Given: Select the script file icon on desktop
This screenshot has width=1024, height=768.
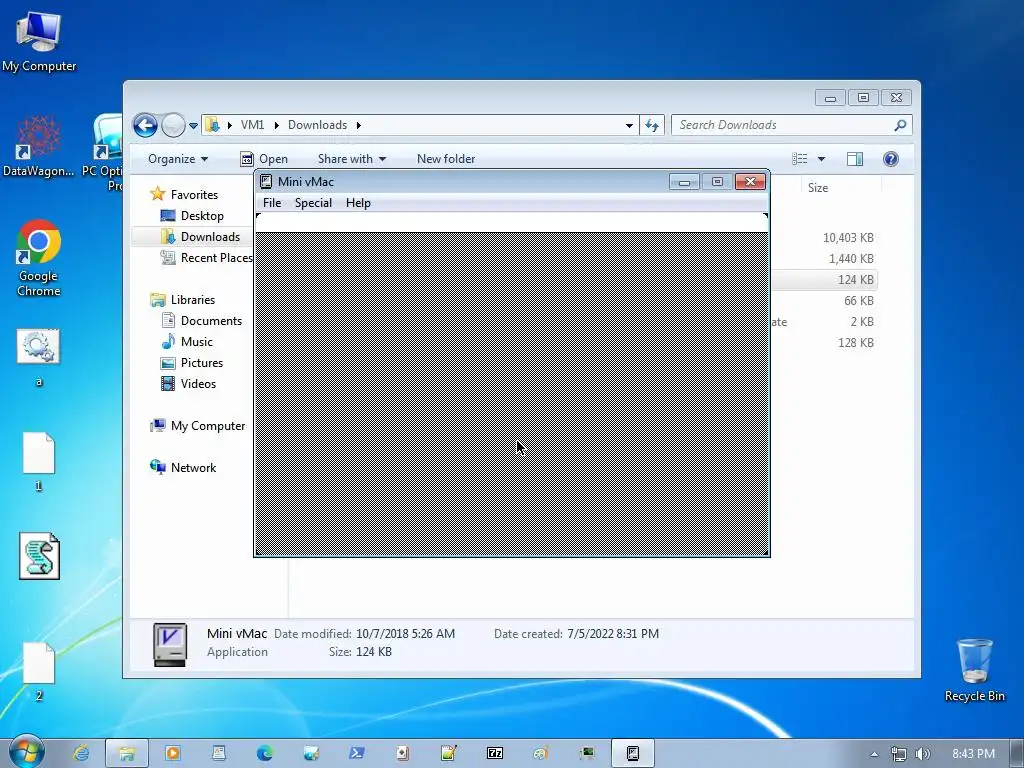Looking at the screenshot, I should pyautogui.click(x=39, y=556).
